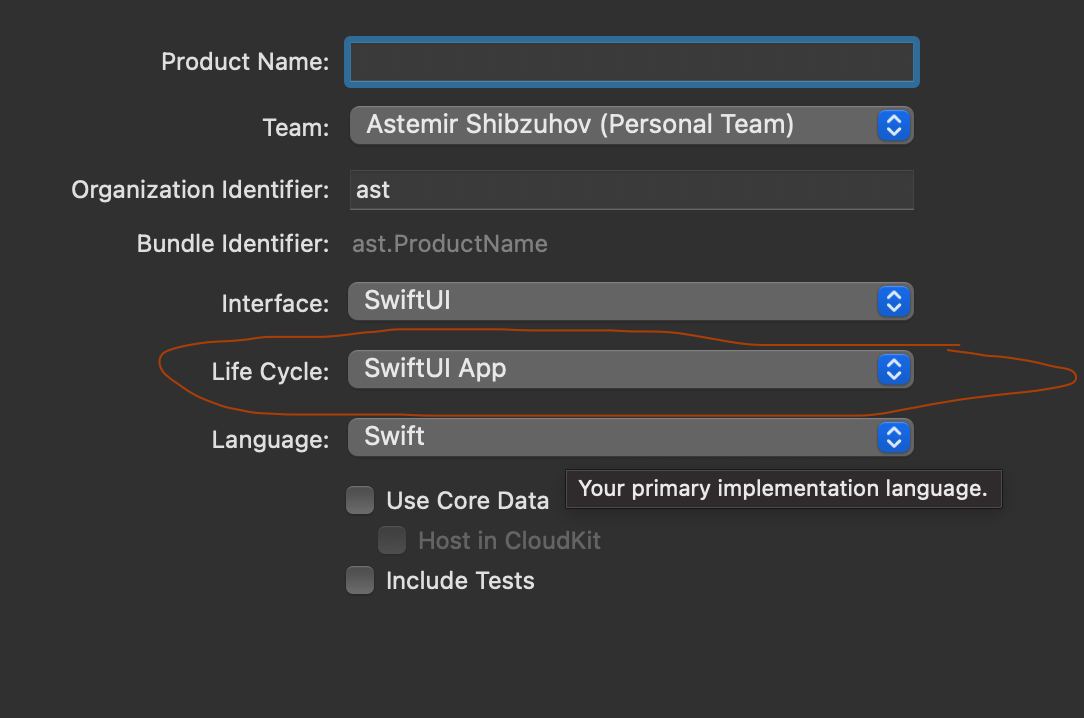
Task: Click the Product Name text field
Action: [x=632, y=62]
